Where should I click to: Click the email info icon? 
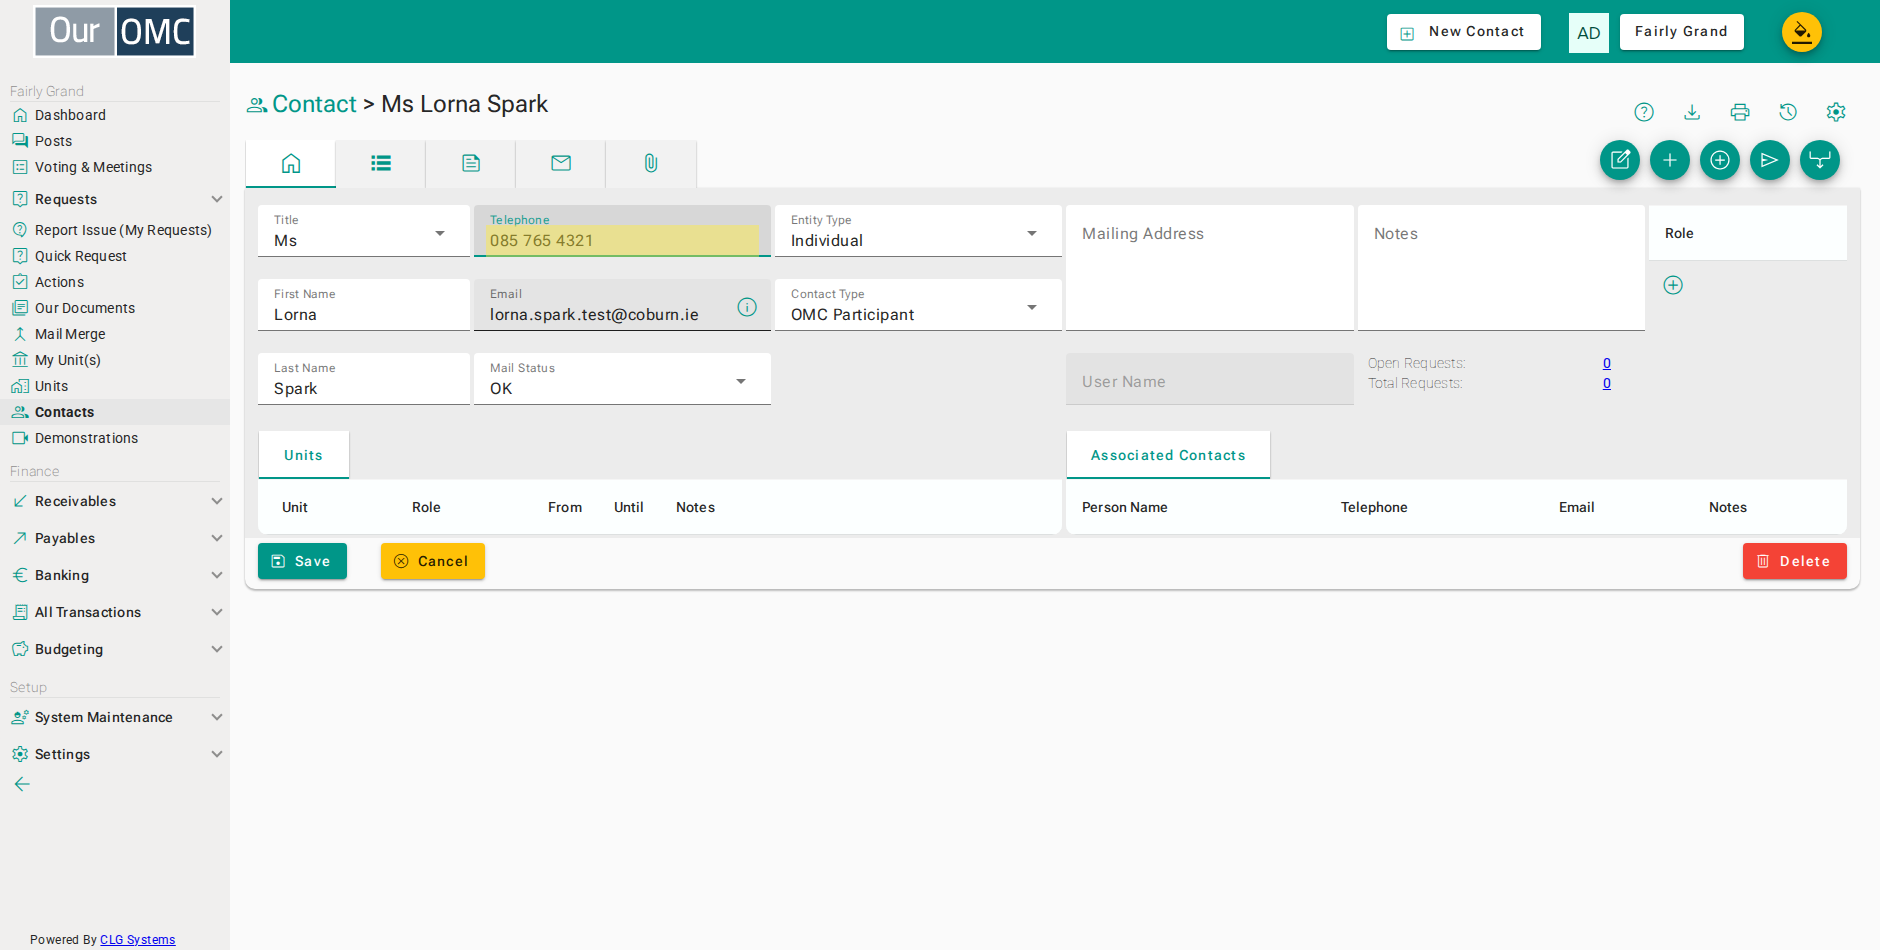[x=747, y=307]
